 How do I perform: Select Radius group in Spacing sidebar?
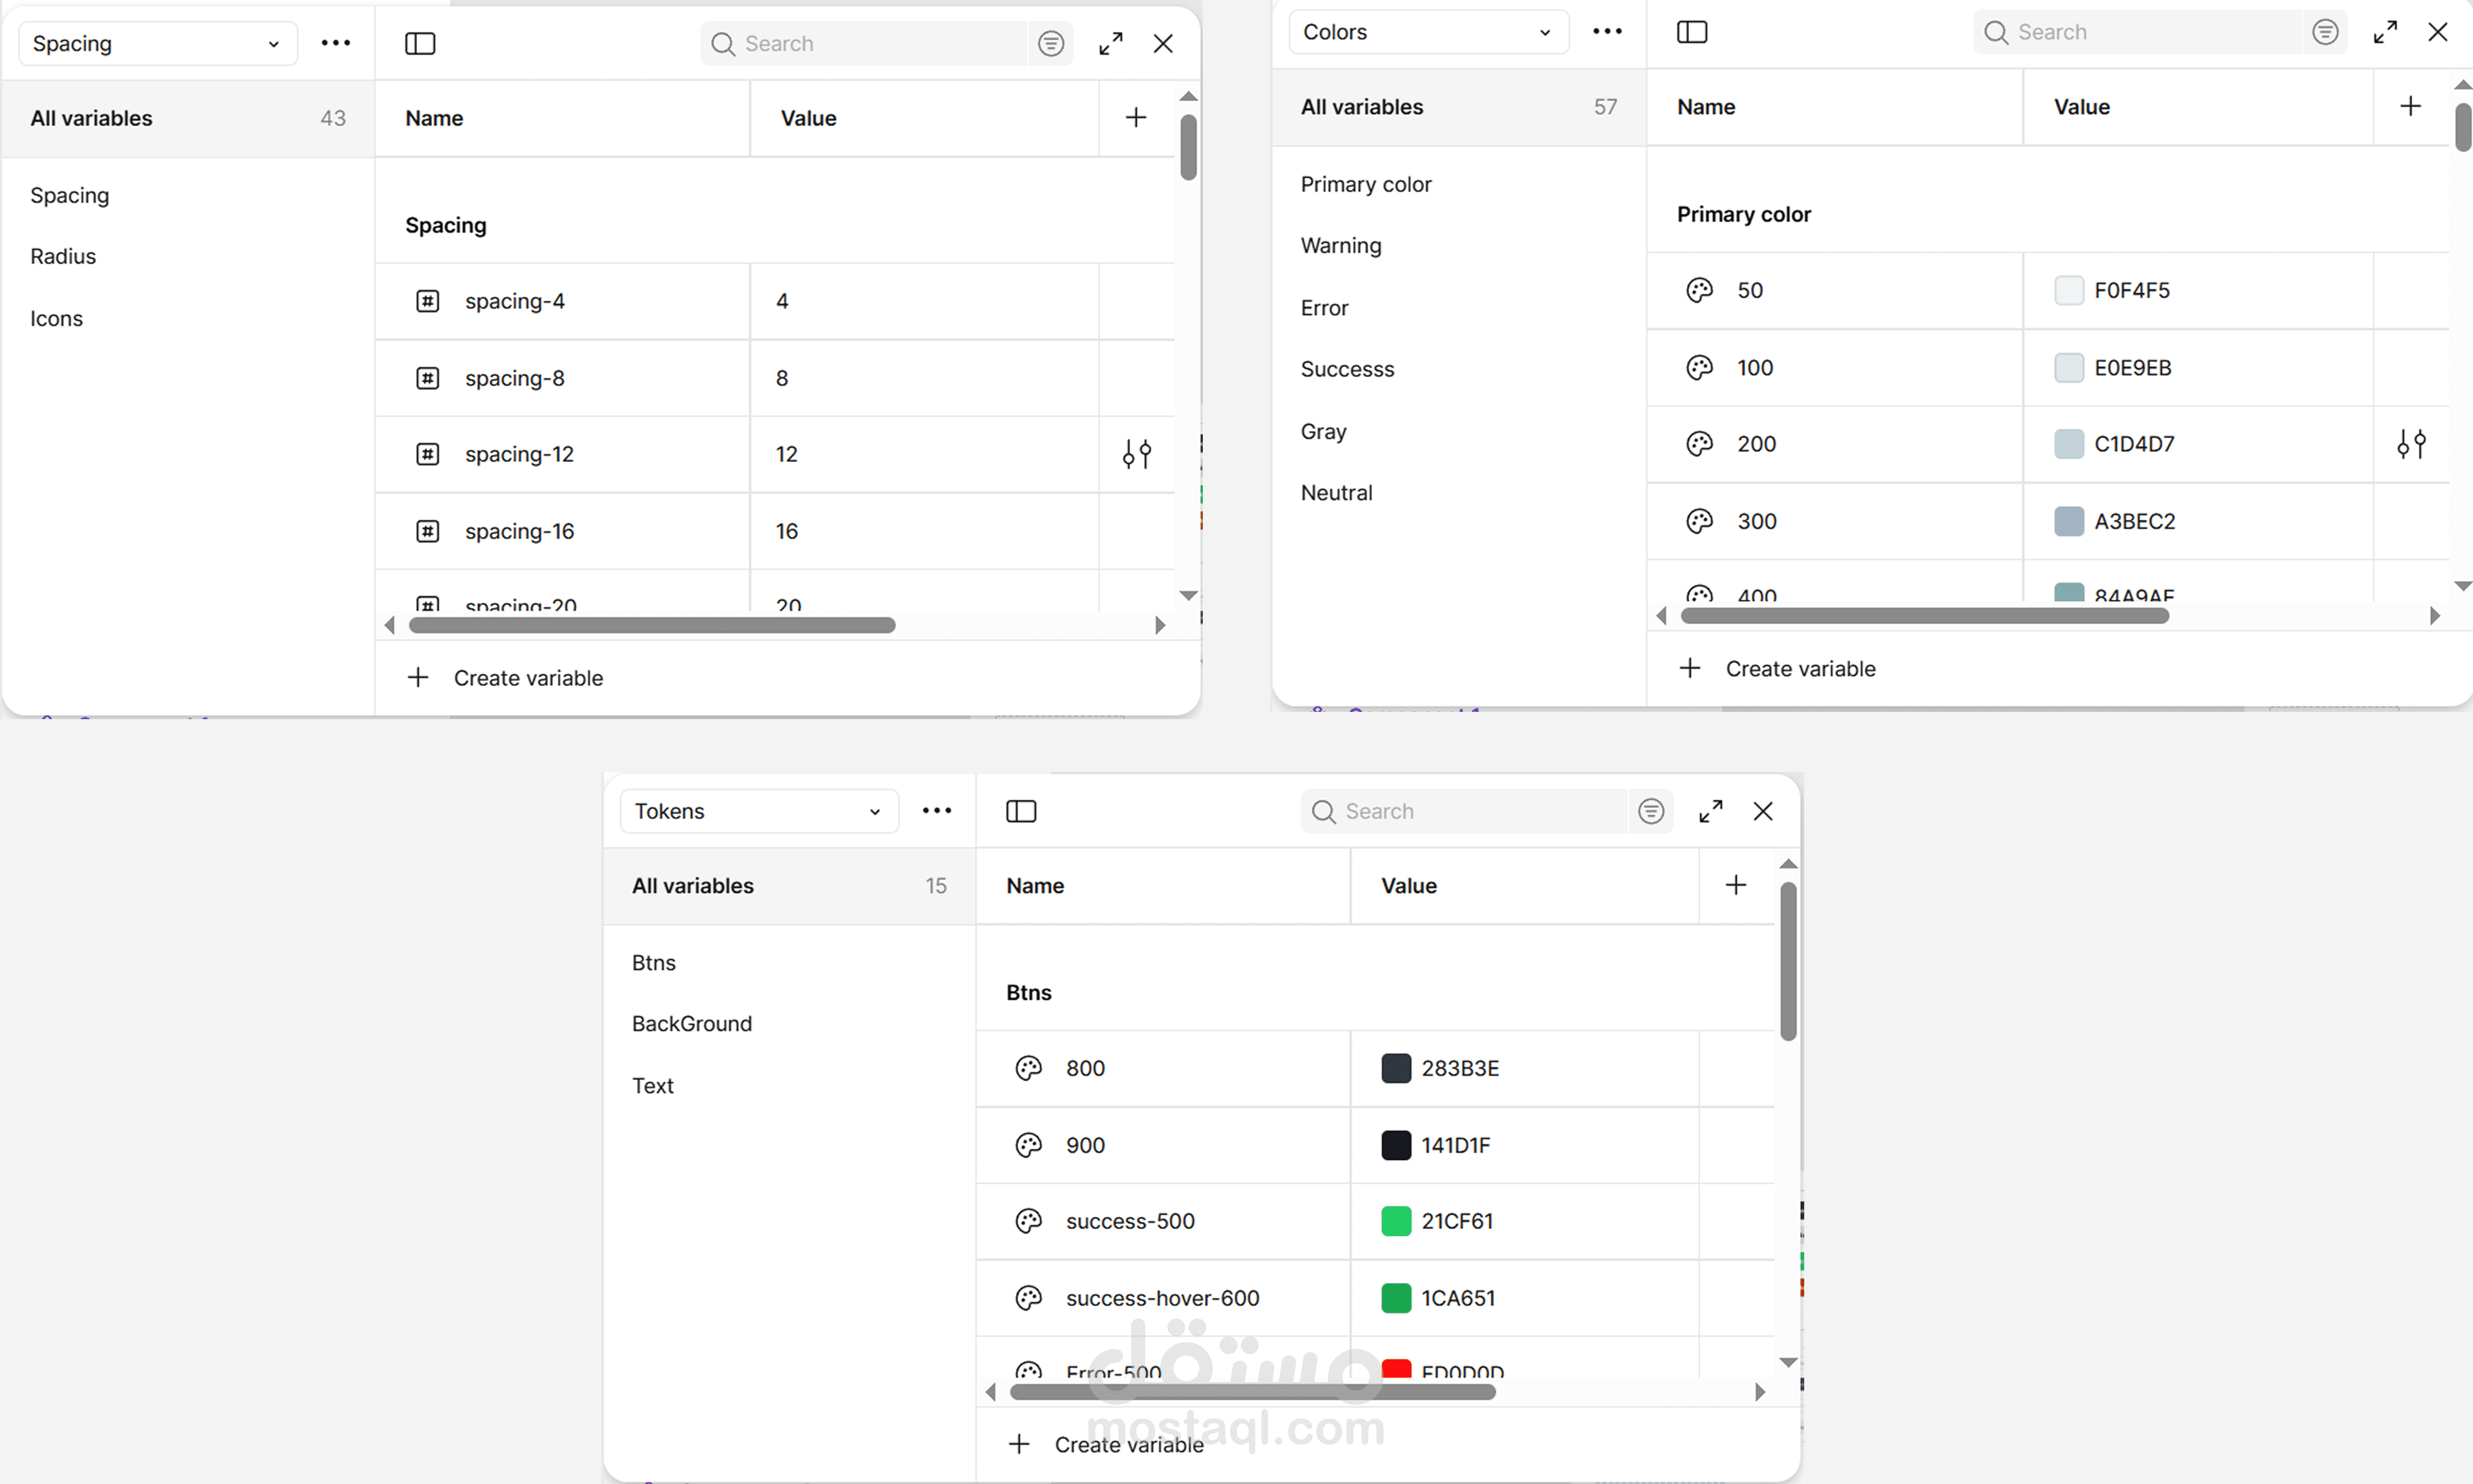point(63,256)
